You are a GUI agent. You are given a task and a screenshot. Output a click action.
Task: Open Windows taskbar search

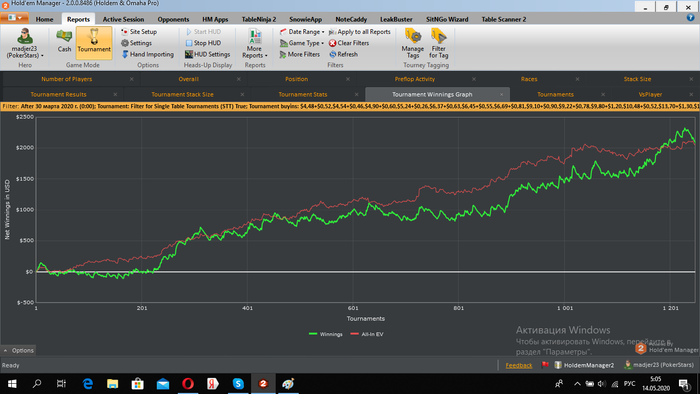click(x=37, y=384)
